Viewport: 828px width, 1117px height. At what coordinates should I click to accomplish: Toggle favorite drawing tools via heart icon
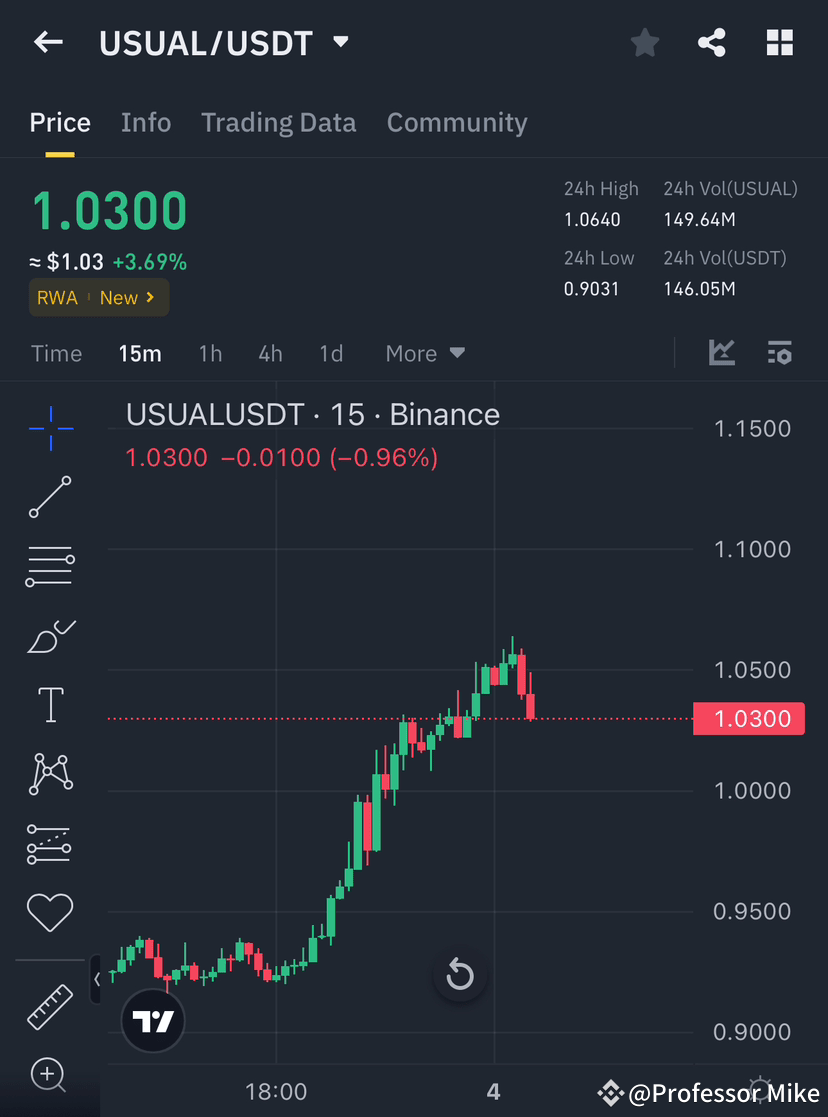pos(49,912)
